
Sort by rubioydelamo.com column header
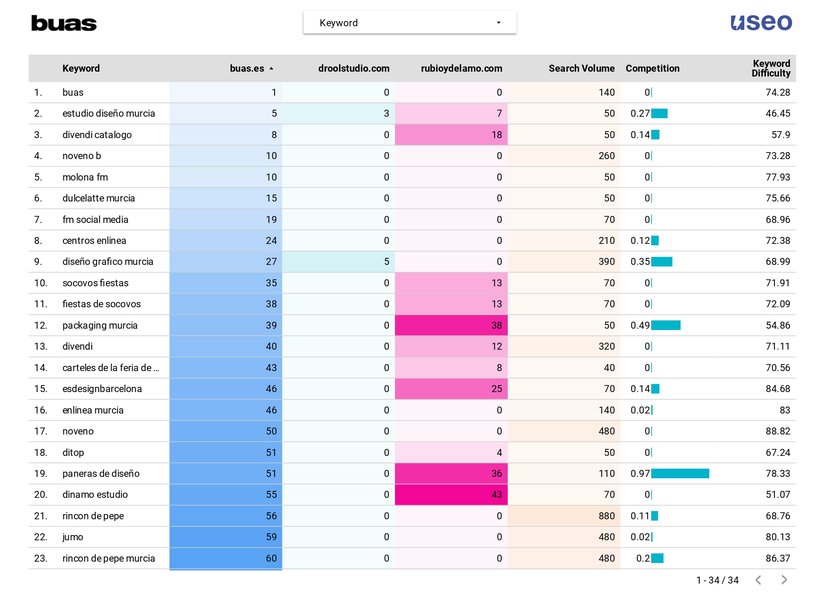461,69
